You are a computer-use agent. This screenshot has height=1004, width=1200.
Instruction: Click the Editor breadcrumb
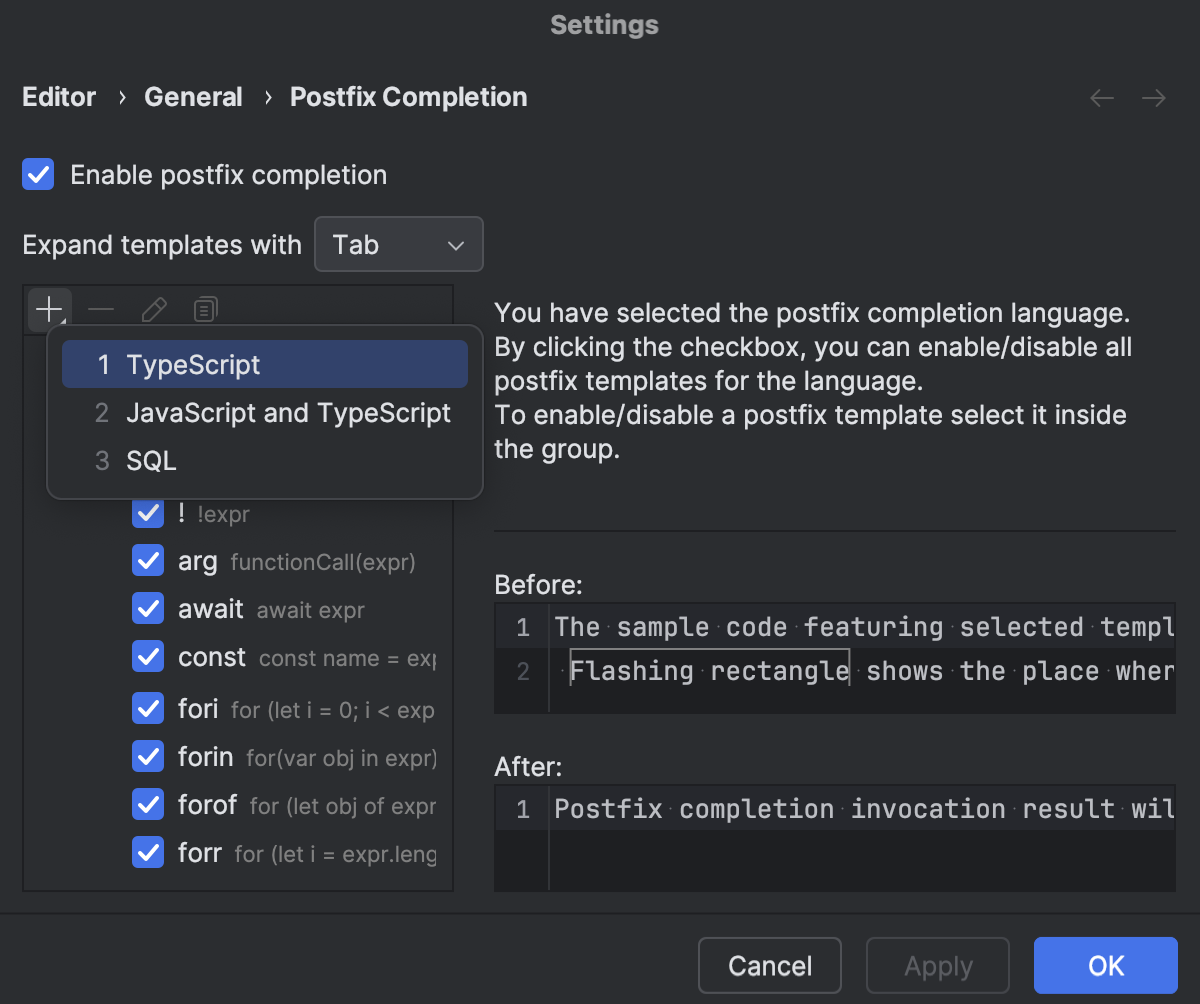(x=59, y=97)
